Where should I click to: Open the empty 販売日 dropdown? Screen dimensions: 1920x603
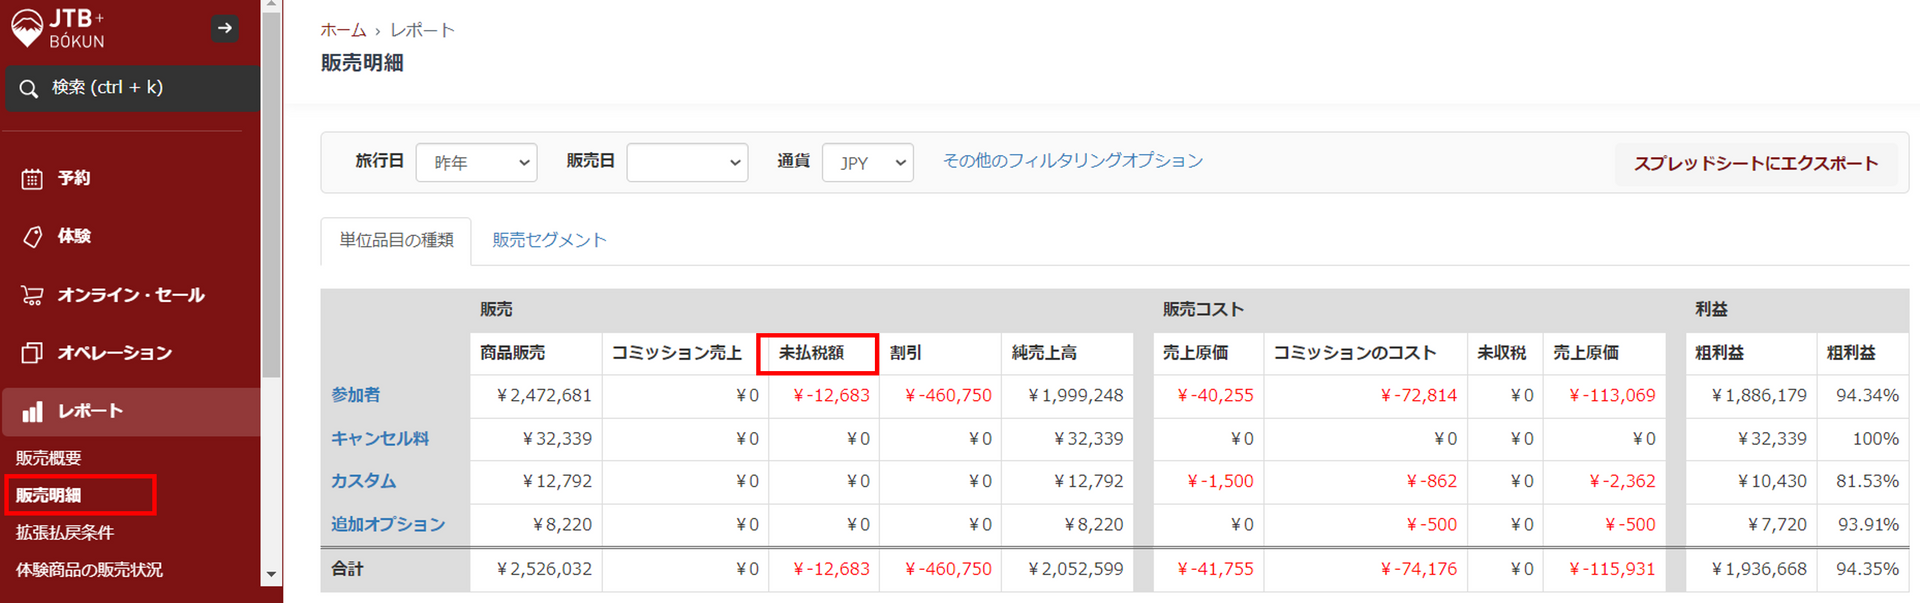(686, 163)
